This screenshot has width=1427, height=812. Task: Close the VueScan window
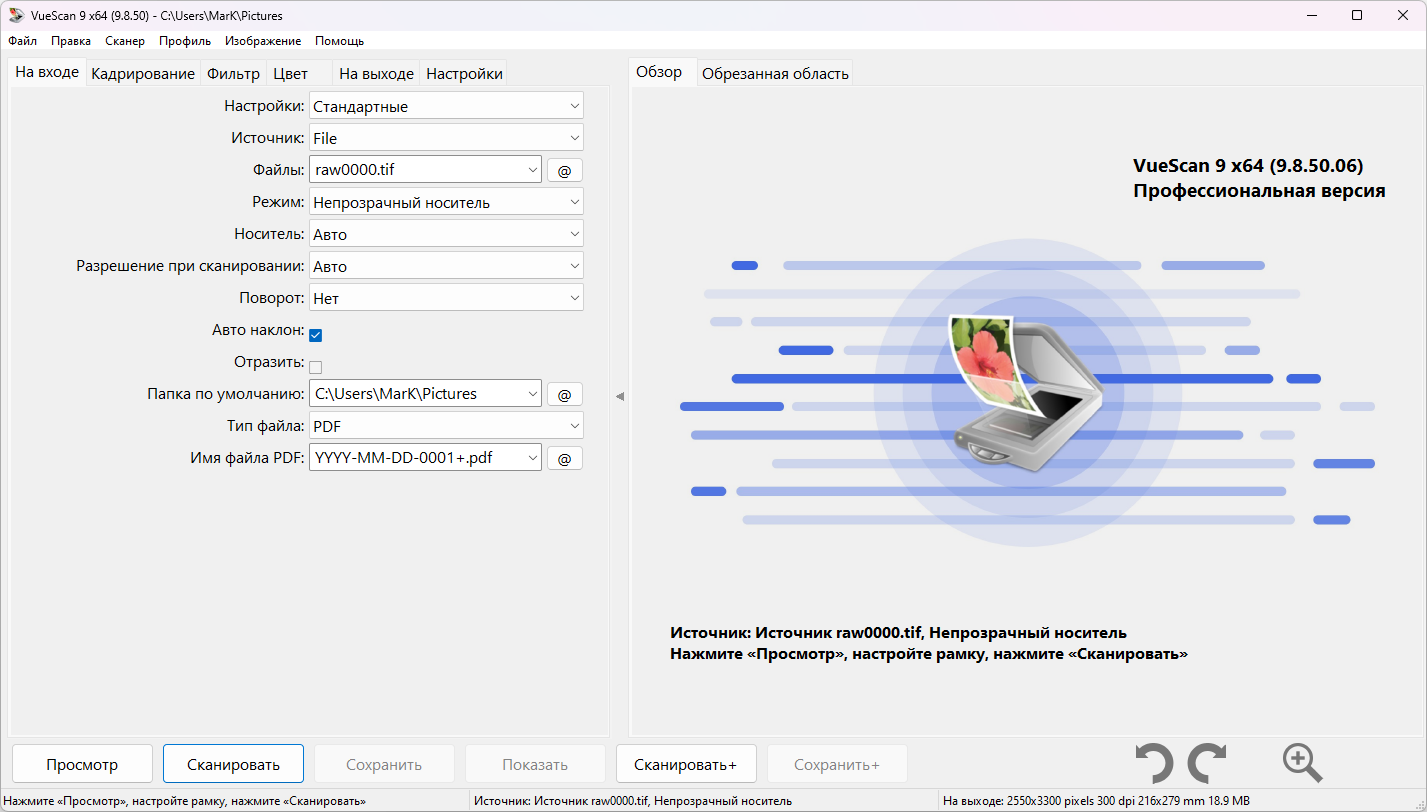pyautogui.click(x=1403, y=15)
